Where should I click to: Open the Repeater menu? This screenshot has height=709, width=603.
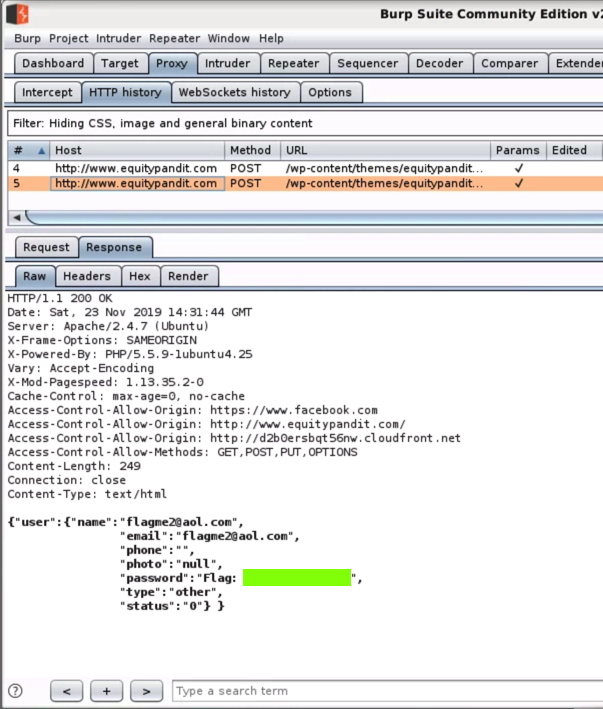point(174,38)
